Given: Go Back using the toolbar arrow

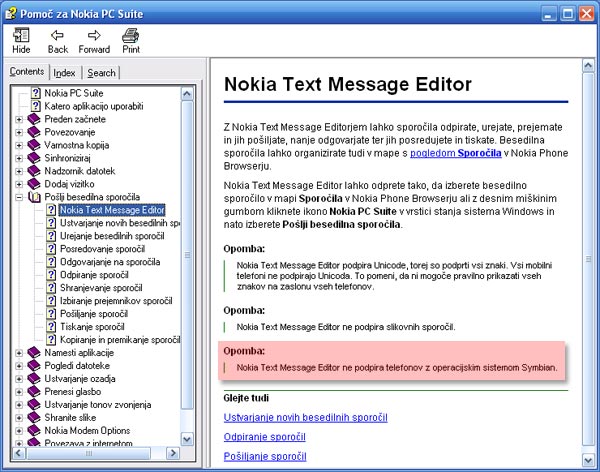Looking at the screenshot, I should (57, 40).
